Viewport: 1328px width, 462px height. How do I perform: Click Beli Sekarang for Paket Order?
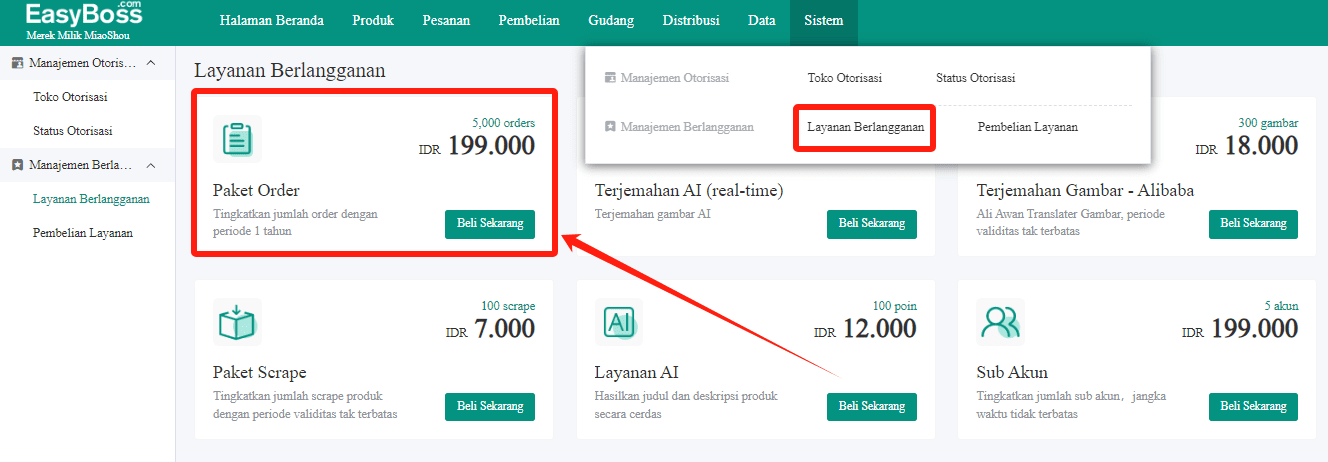490,224
